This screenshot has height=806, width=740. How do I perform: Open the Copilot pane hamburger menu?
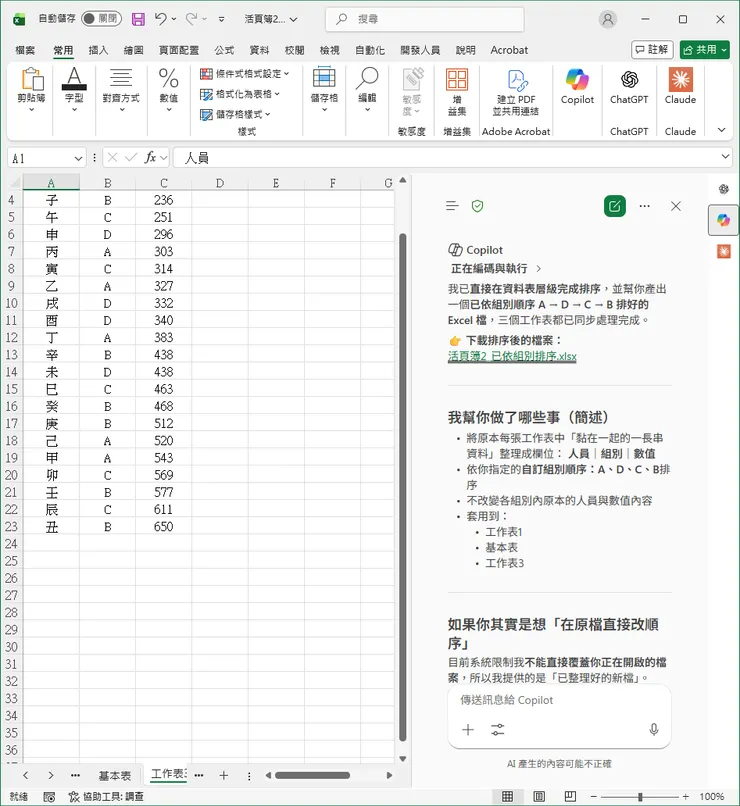point(452,206)
